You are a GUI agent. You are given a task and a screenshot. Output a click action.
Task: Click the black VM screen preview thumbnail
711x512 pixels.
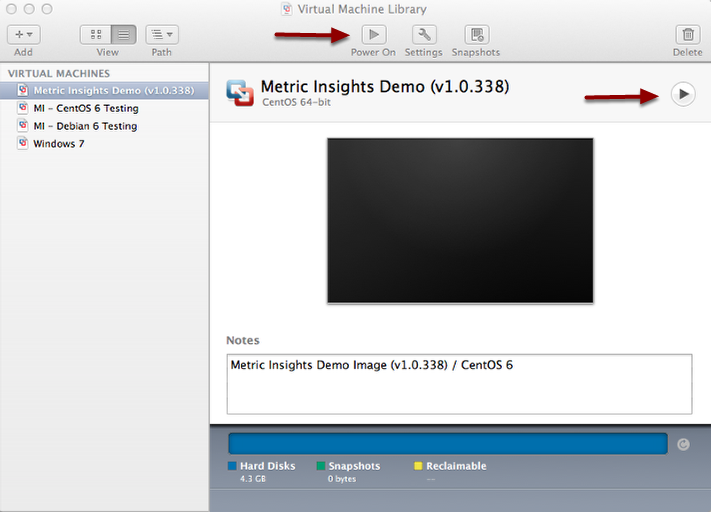coord(460,221)
